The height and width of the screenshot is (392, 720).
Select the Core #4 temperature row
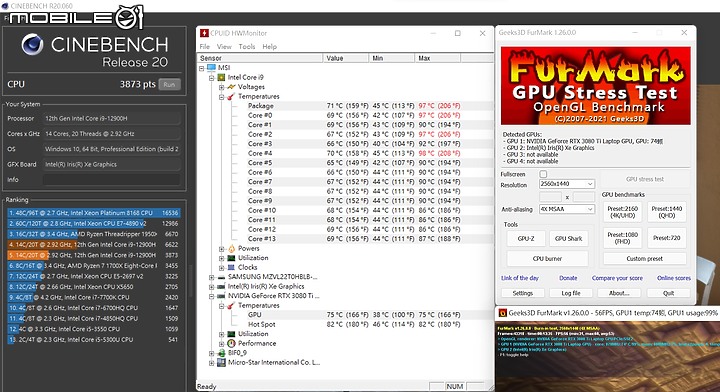coord(345,153)
